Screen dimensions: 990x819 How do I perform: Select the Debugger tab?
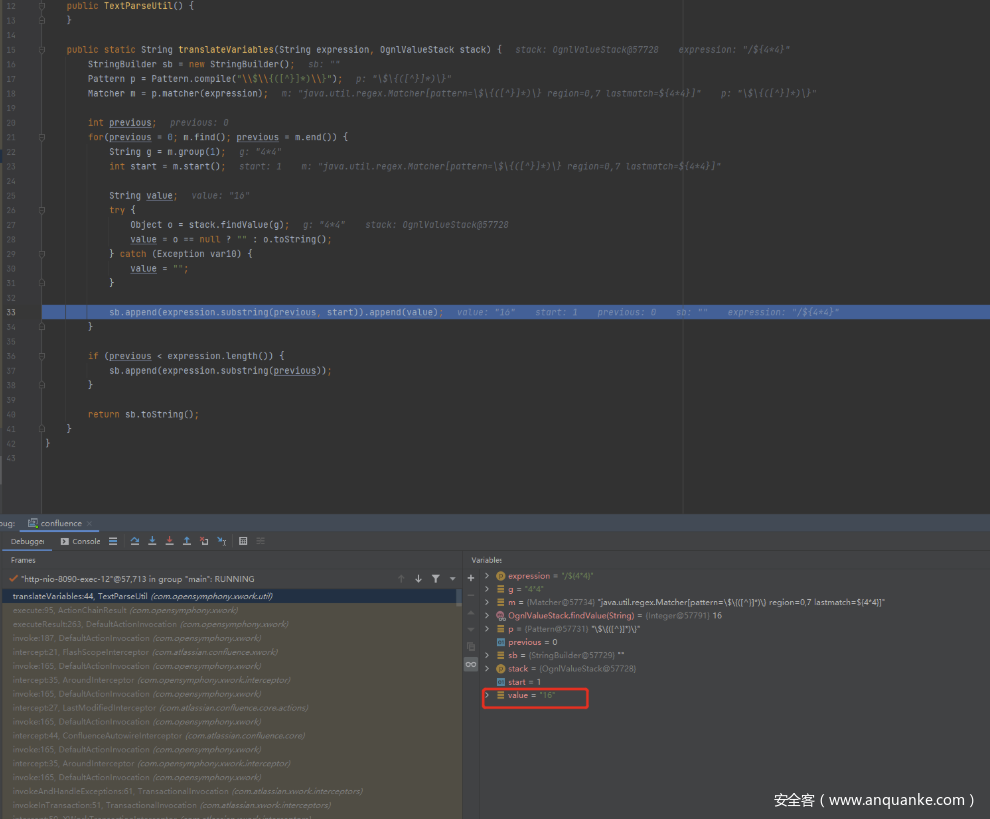pyautogui.click(x=28, y=541)
